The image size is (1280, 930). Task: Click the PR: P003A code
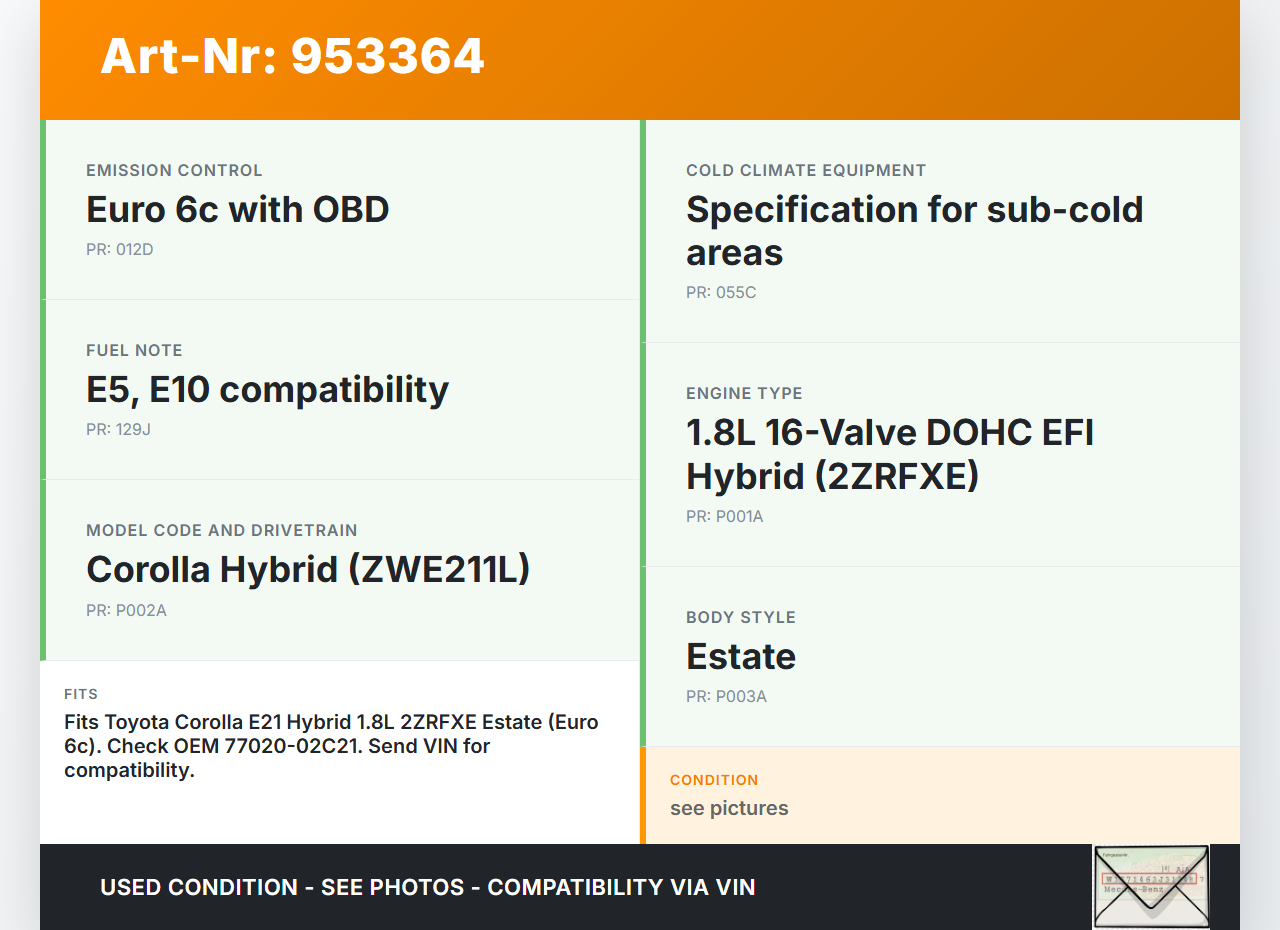coord(726,696)
